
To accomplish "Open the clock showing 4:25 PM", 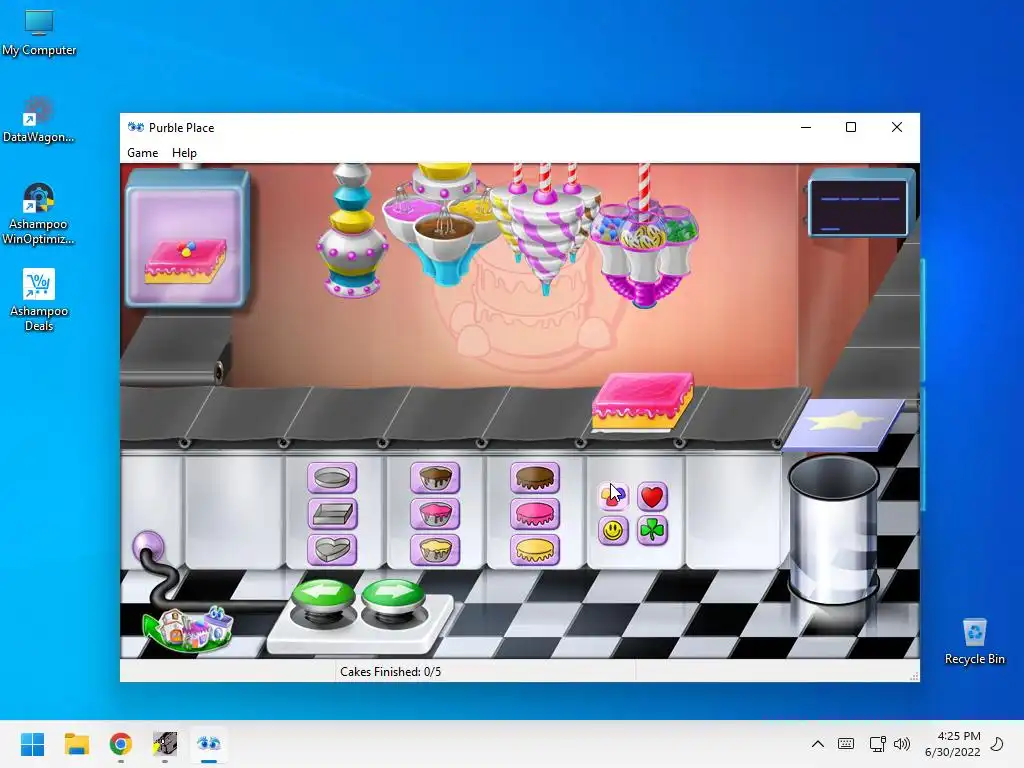I will [953, 744].
